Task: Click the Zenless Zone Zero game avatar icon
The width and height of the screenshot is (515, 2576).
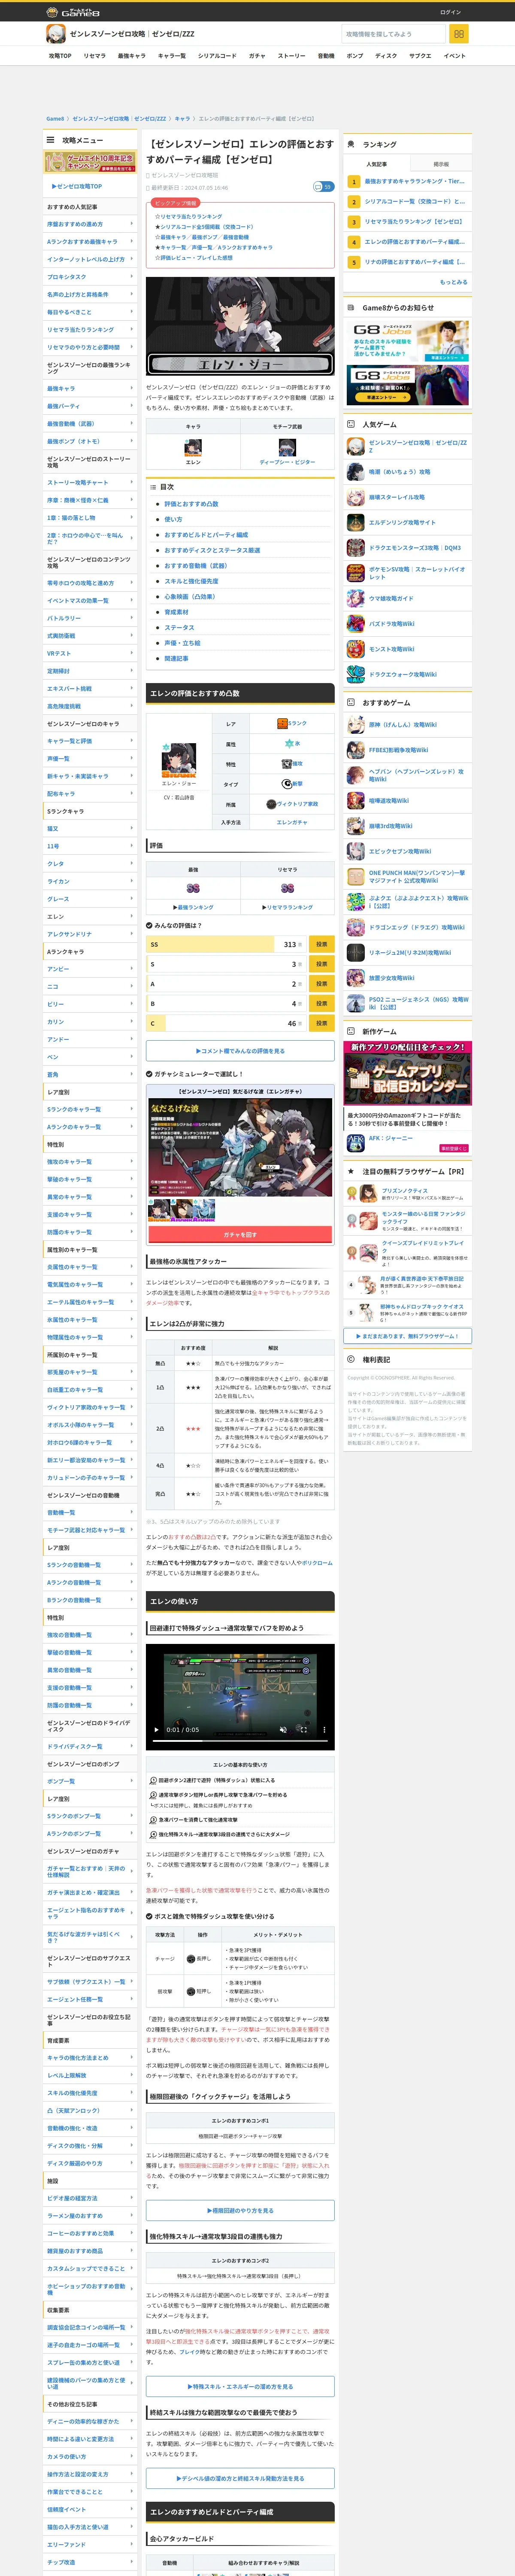Action: pyautogui.click(x=56, y=34)
